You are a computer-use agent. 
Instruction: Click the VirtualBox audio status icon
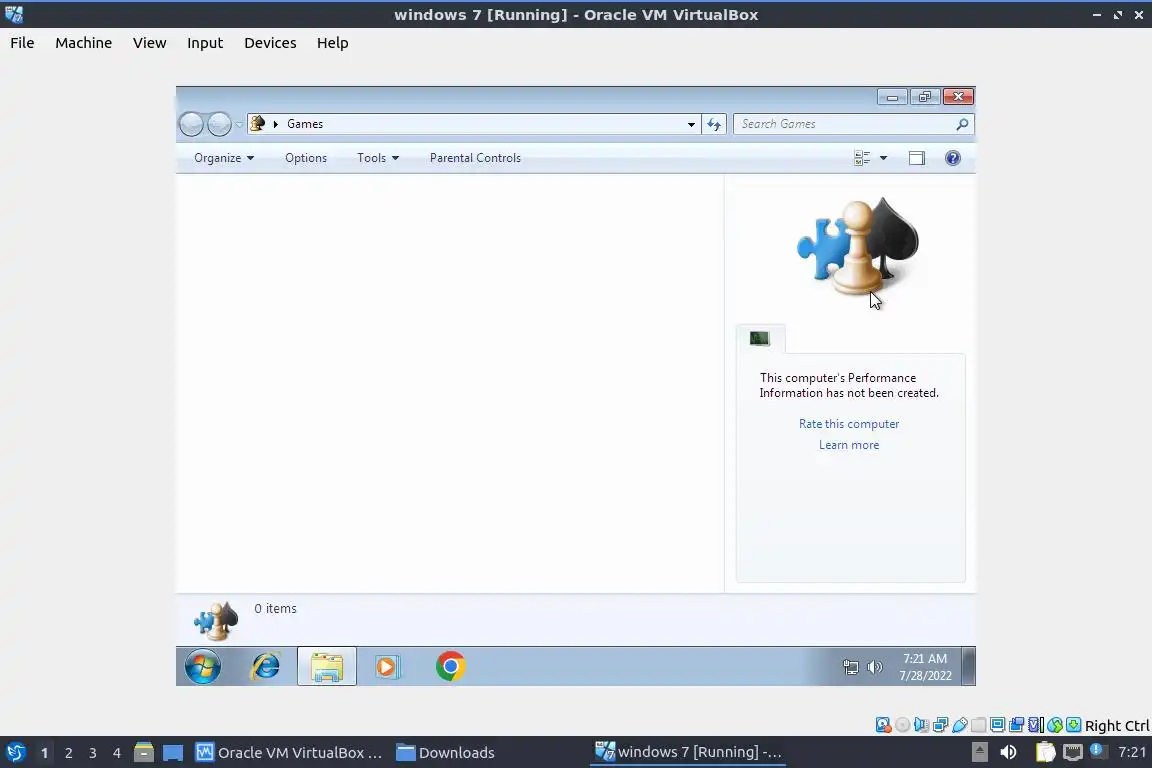click(921, 725)
